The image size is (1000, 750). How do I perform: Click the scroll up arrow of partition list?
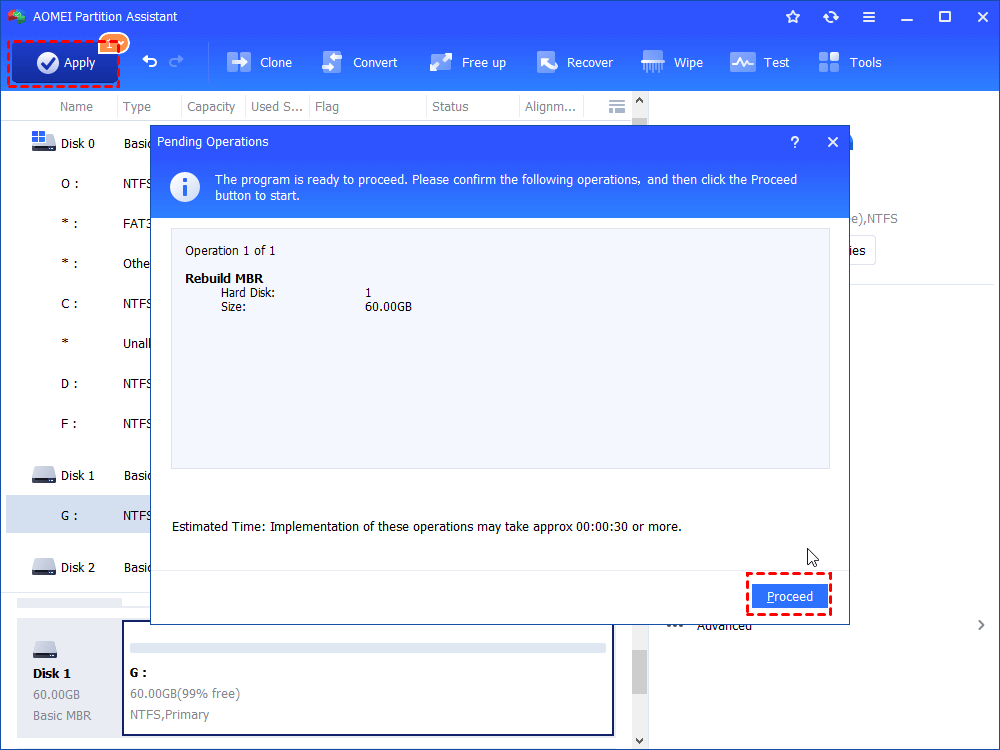(x=640, y=100)
